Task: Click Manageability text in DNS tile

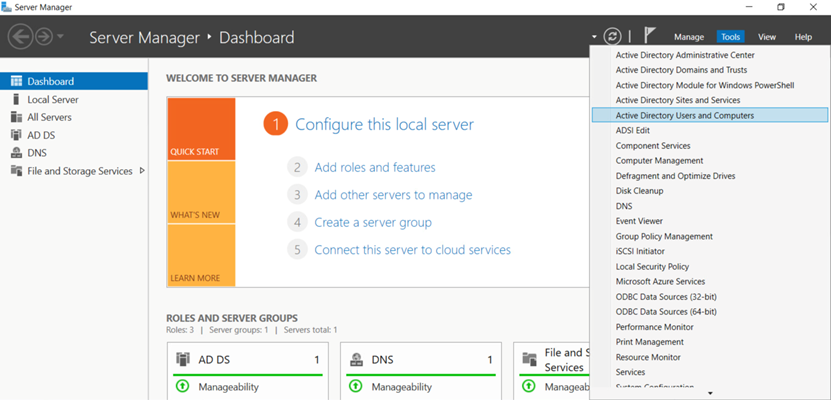Action: [402, 387]
